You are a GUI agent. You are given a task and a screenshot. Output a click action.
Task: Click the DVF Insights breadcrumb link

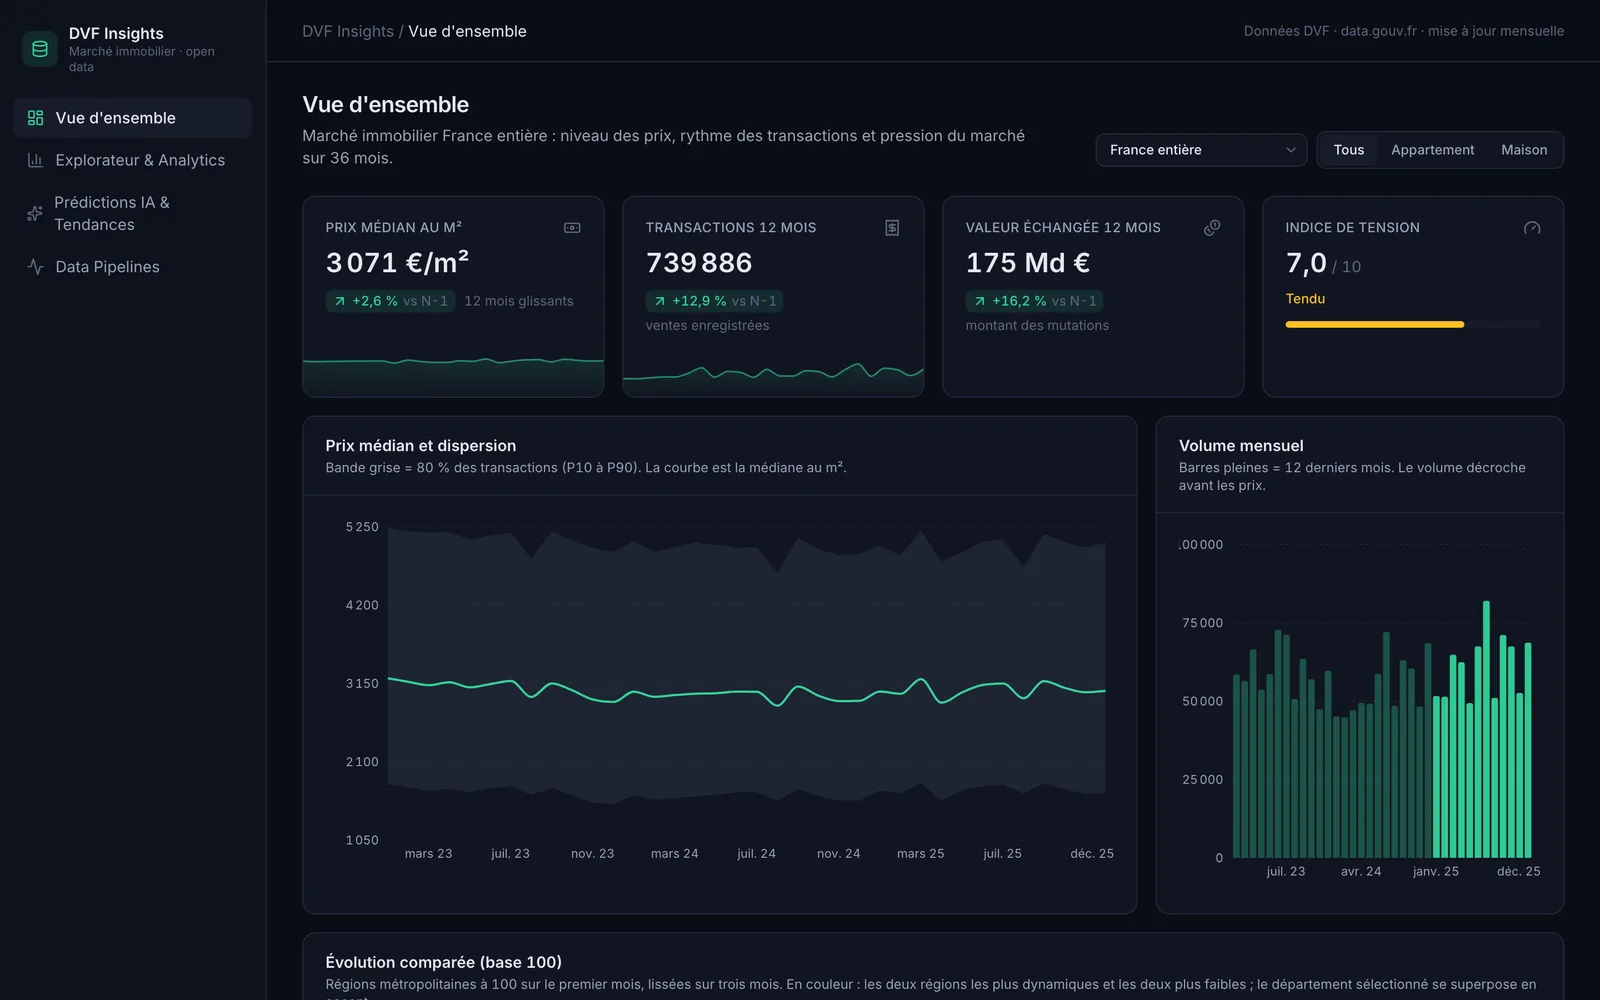pos(348,31)
